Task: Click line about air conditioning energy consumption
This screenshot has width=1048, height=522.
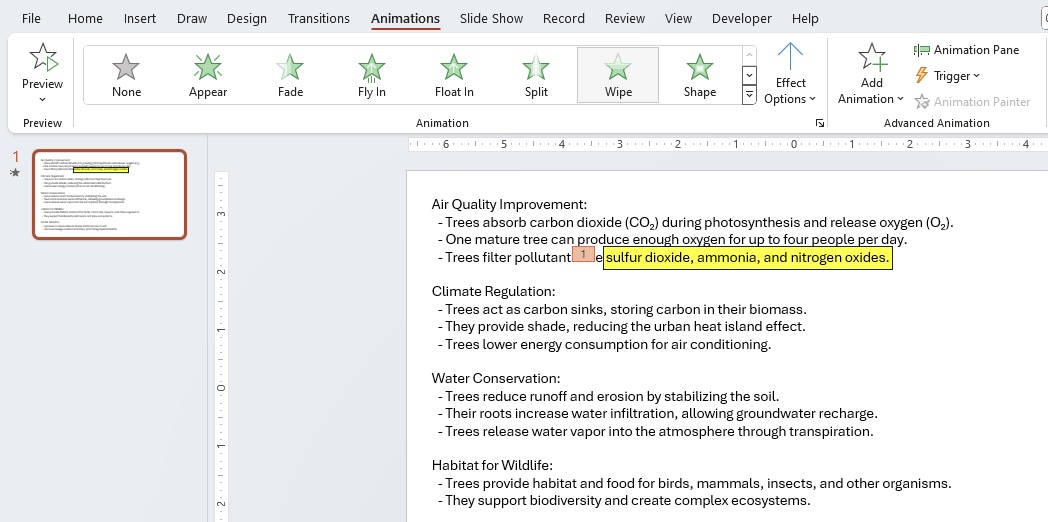Action: 604,344
